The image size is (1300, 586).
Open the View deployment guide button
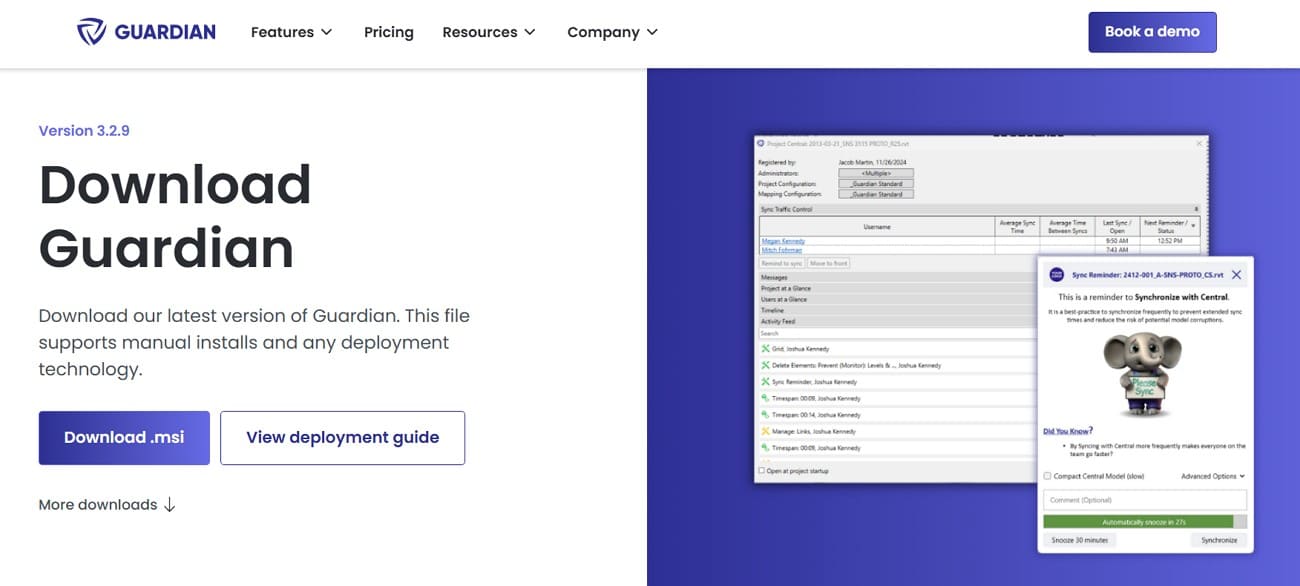342,438
